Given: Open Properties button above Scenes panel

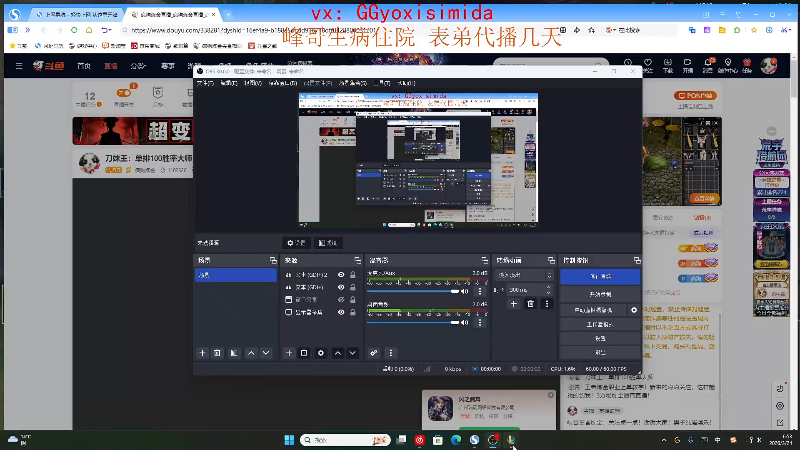Looking at the screenshot, I should (296, 243).
